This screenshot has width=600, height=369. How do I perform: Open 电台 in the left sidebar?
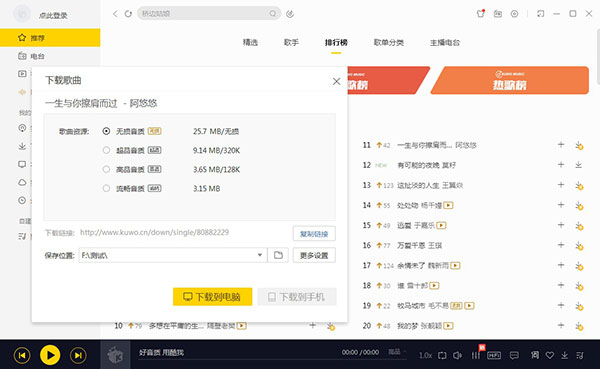50,56
